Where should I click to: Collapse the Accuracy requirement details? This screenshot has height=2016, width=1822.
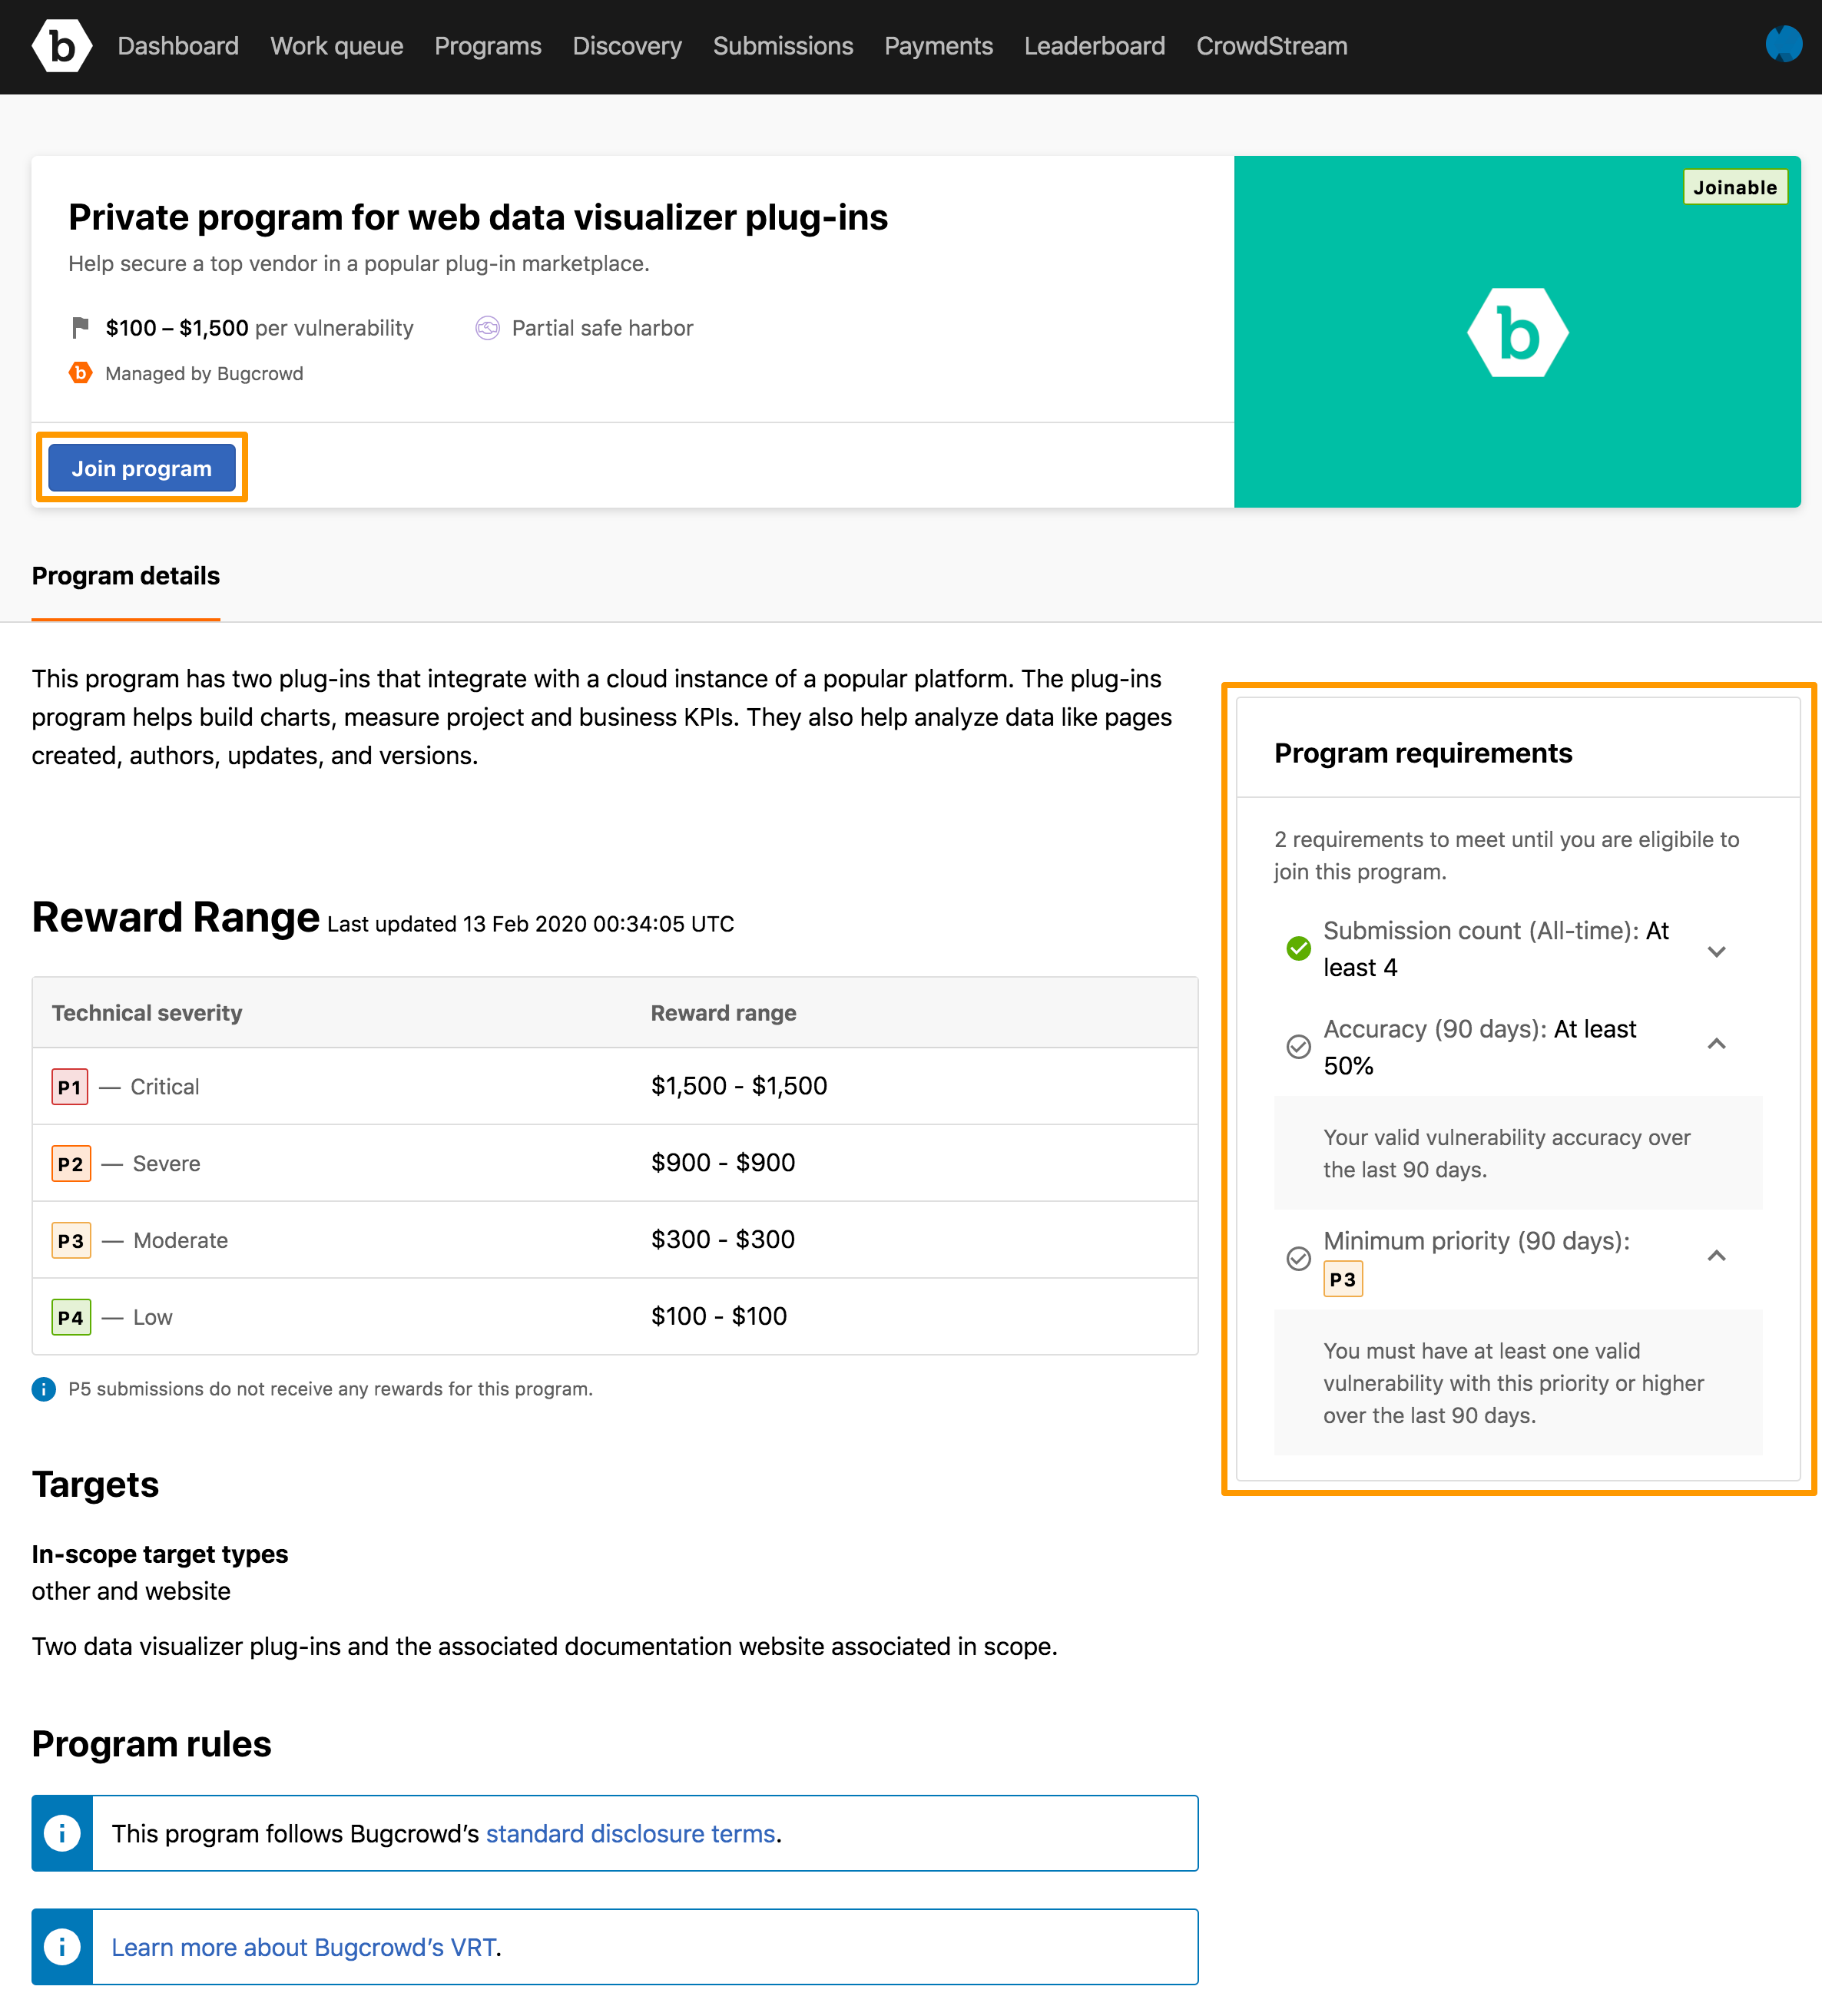(x=1716, y=1044)
